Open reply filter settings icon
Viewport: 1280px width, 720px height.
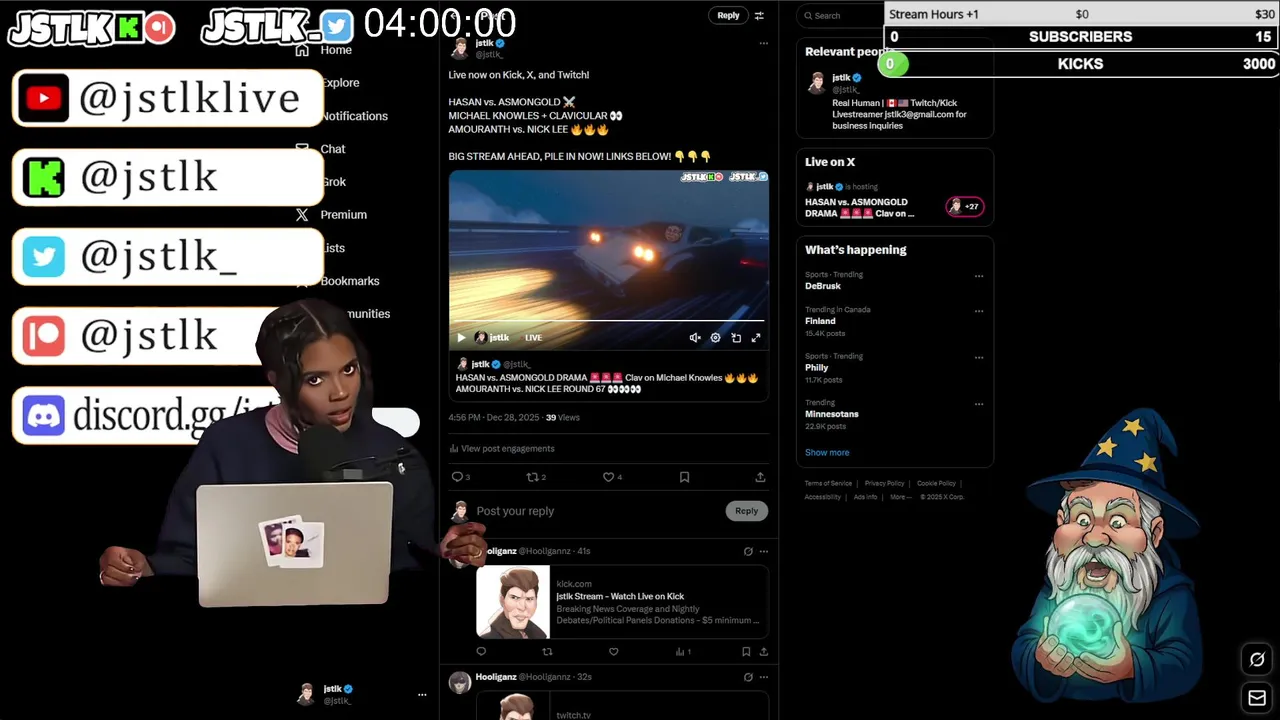click(x=759, y=15)
